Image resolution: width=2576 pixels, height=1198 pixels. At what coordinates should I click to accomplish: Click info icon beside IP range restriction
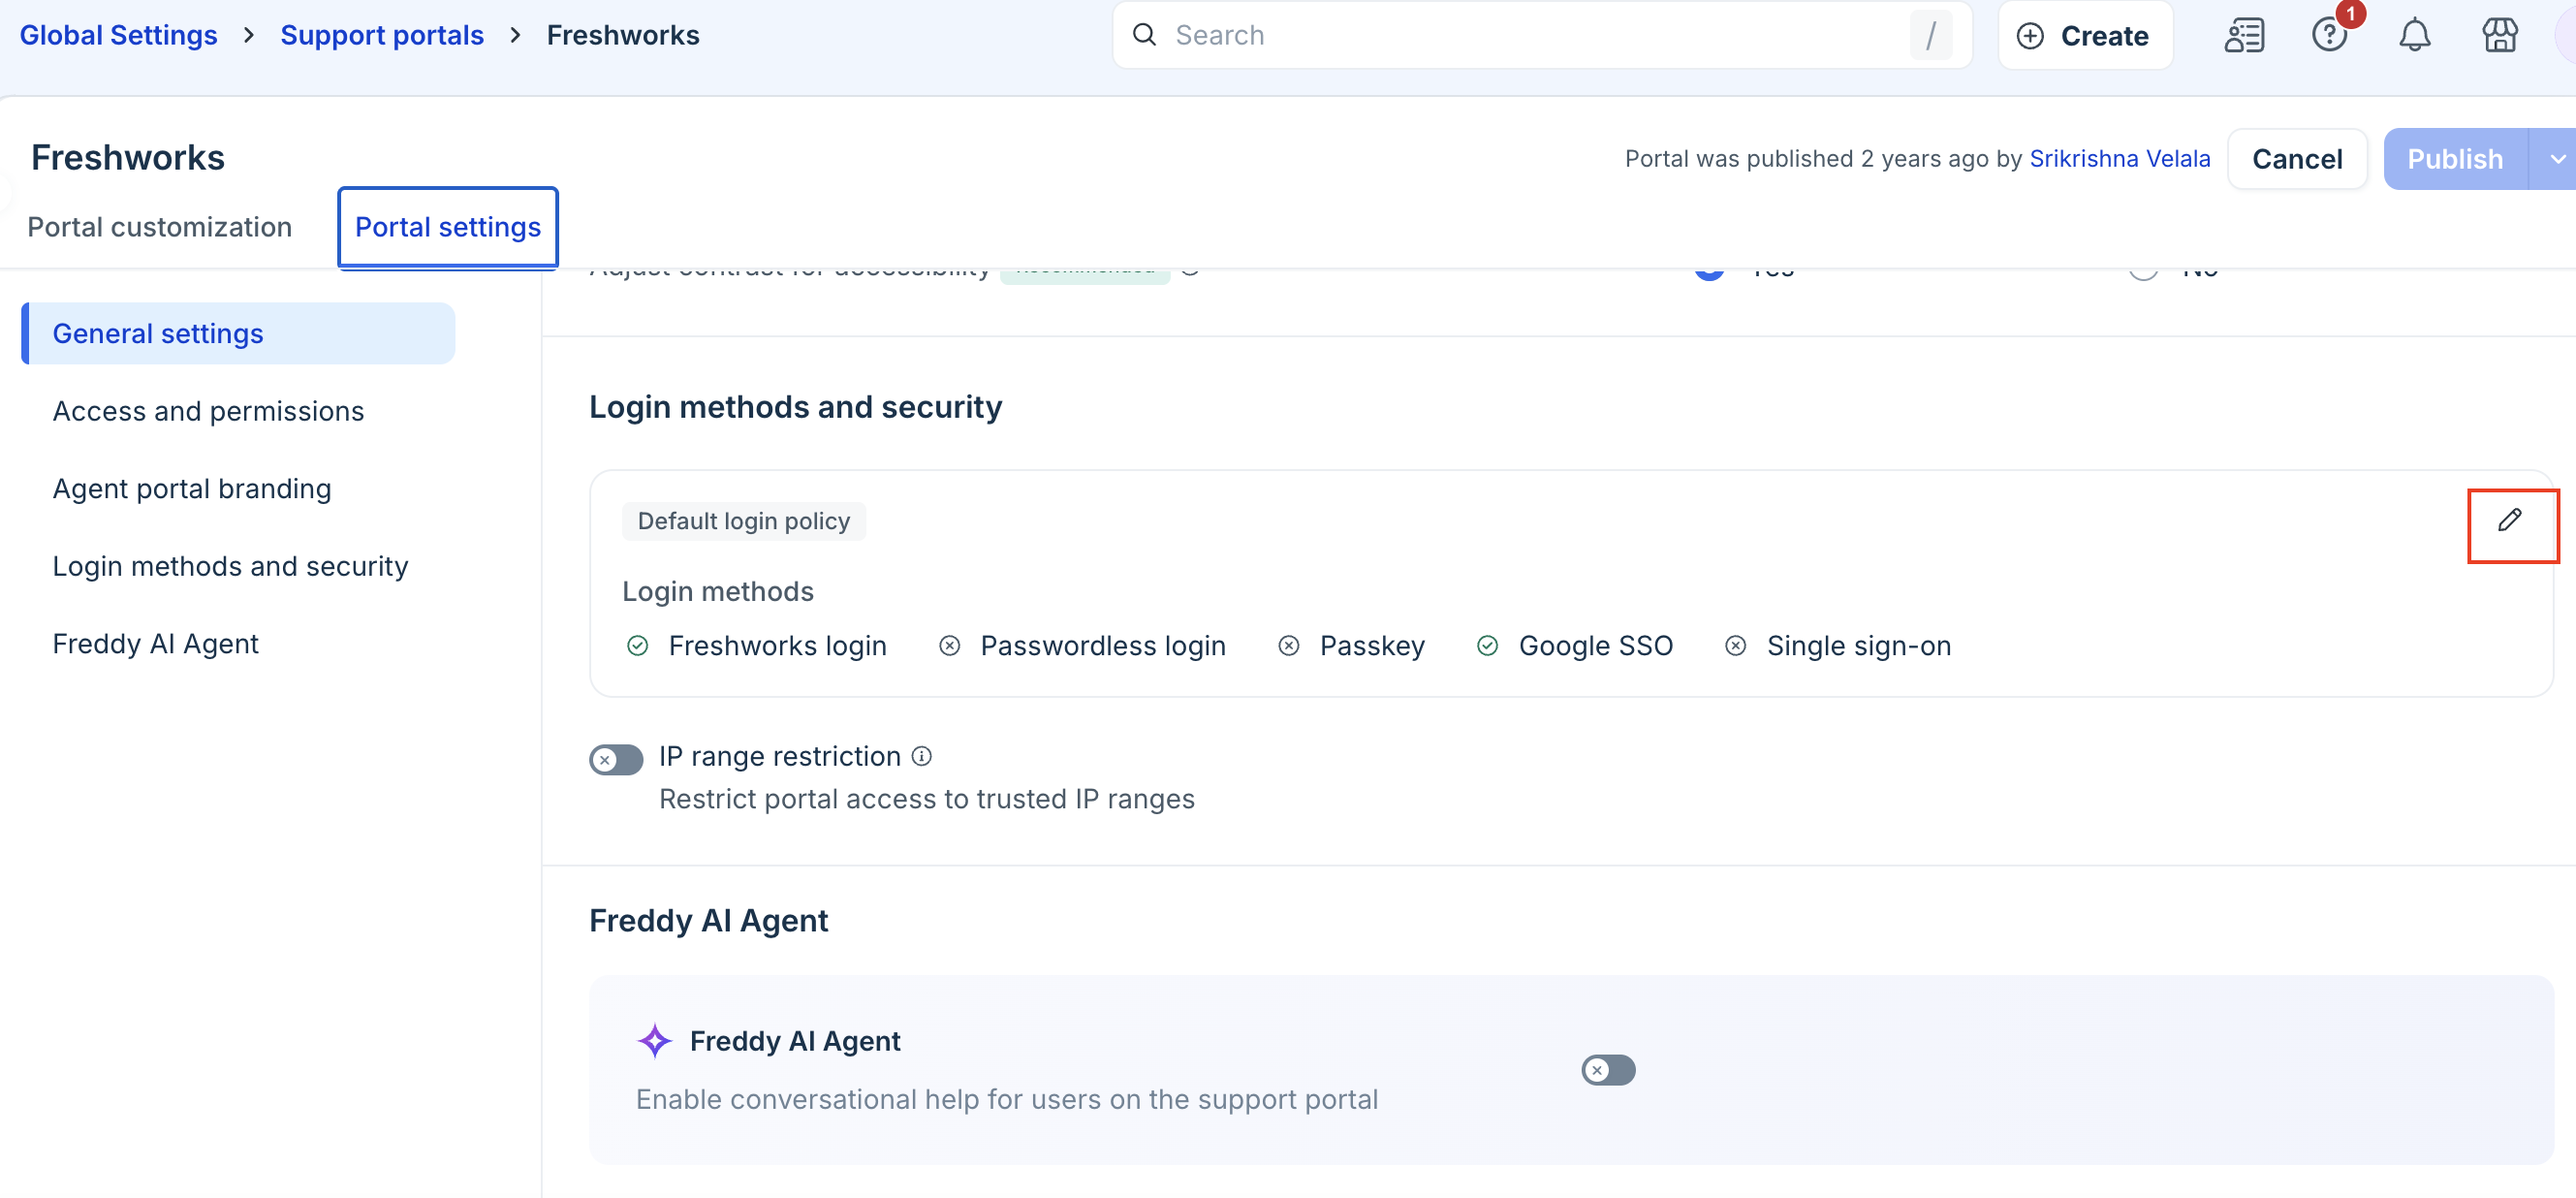[922, 756]
